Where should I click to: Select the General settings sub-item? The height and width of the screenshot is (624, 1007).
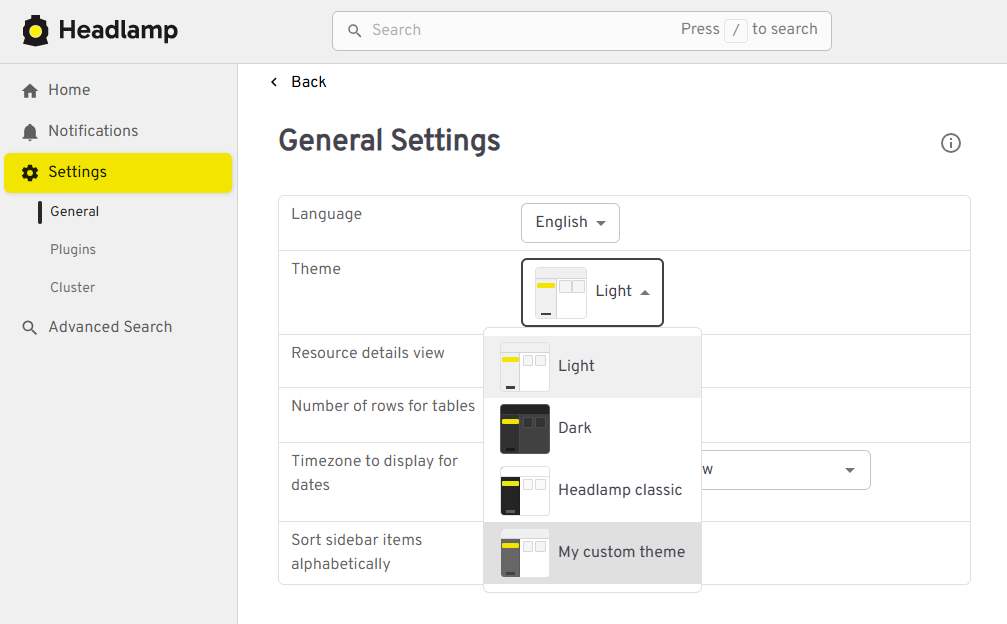pos(74,212)
